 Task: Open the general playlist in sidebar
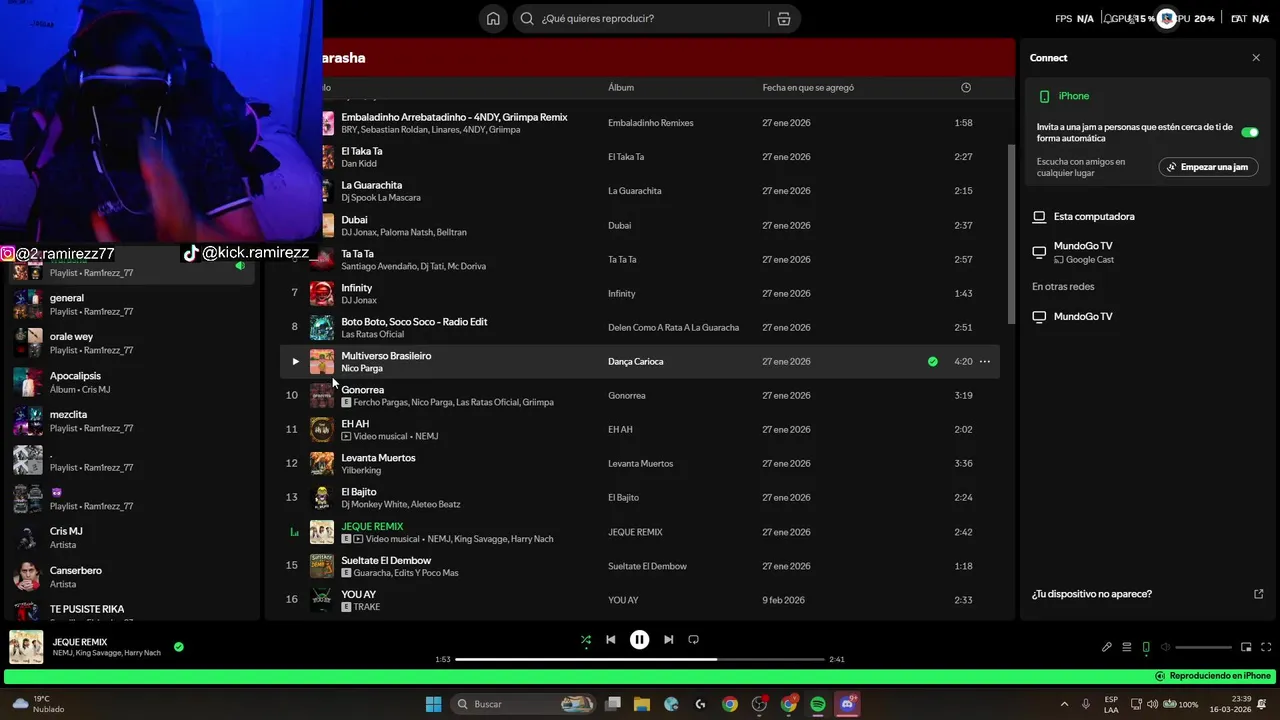tap(132, 304)
